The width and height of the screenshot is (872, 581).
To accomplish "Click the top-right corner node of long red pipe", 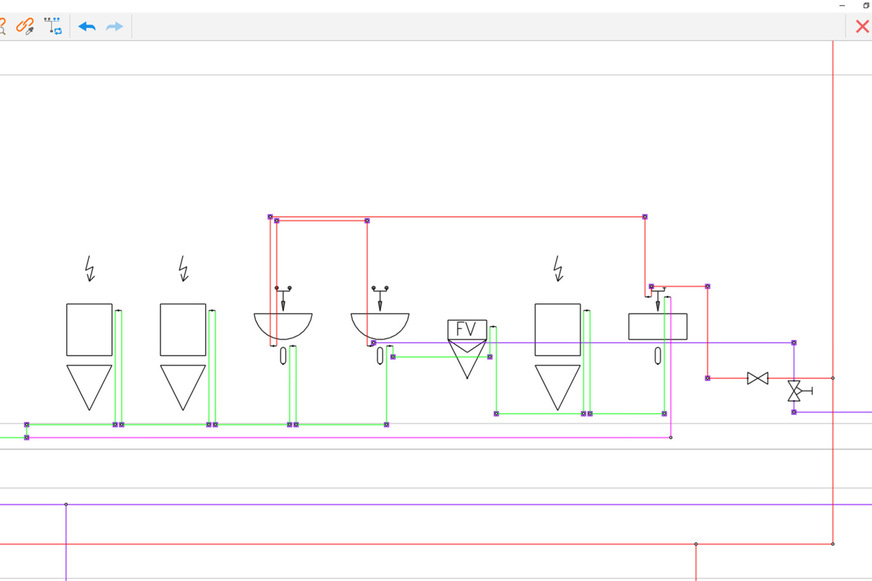I will 645,217.
